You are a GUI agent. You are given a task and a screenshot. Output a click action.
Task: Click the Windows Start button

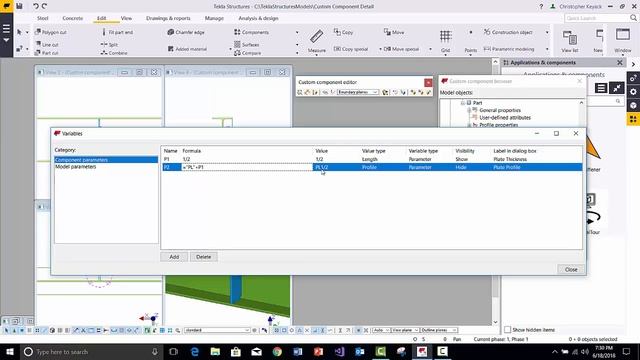(10, 351)
